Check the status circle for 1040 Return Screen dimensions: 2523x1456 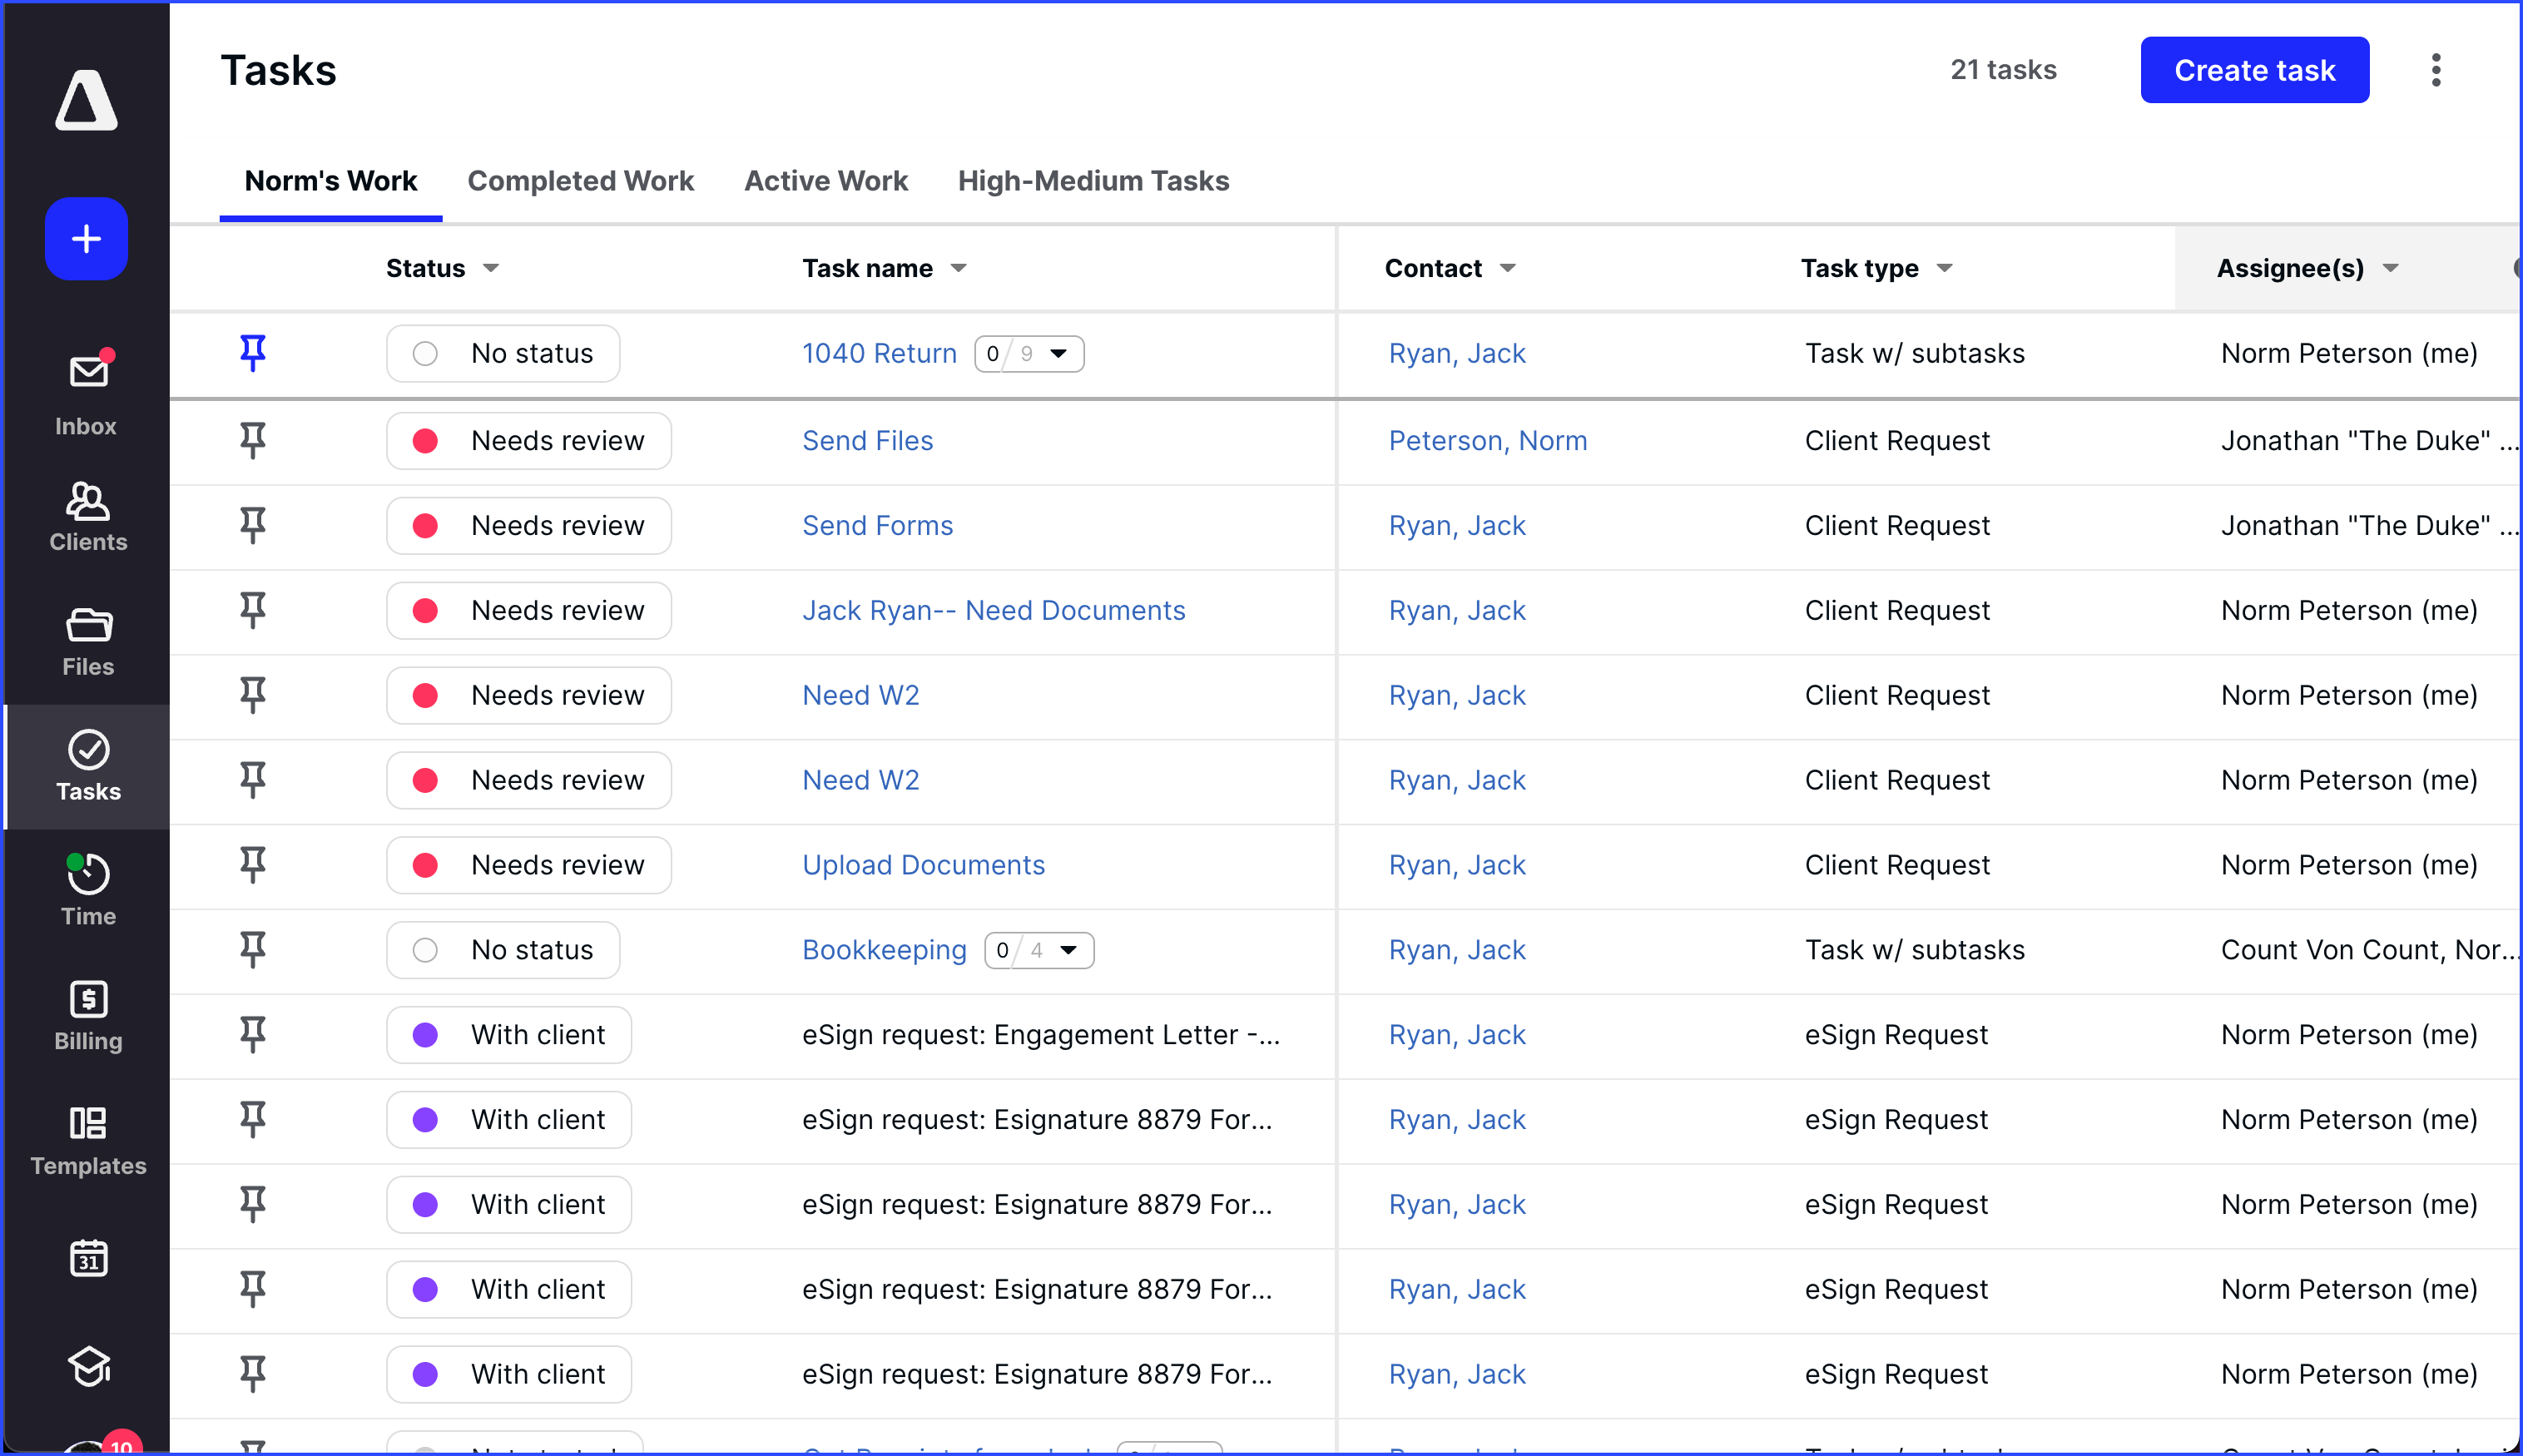425,353
